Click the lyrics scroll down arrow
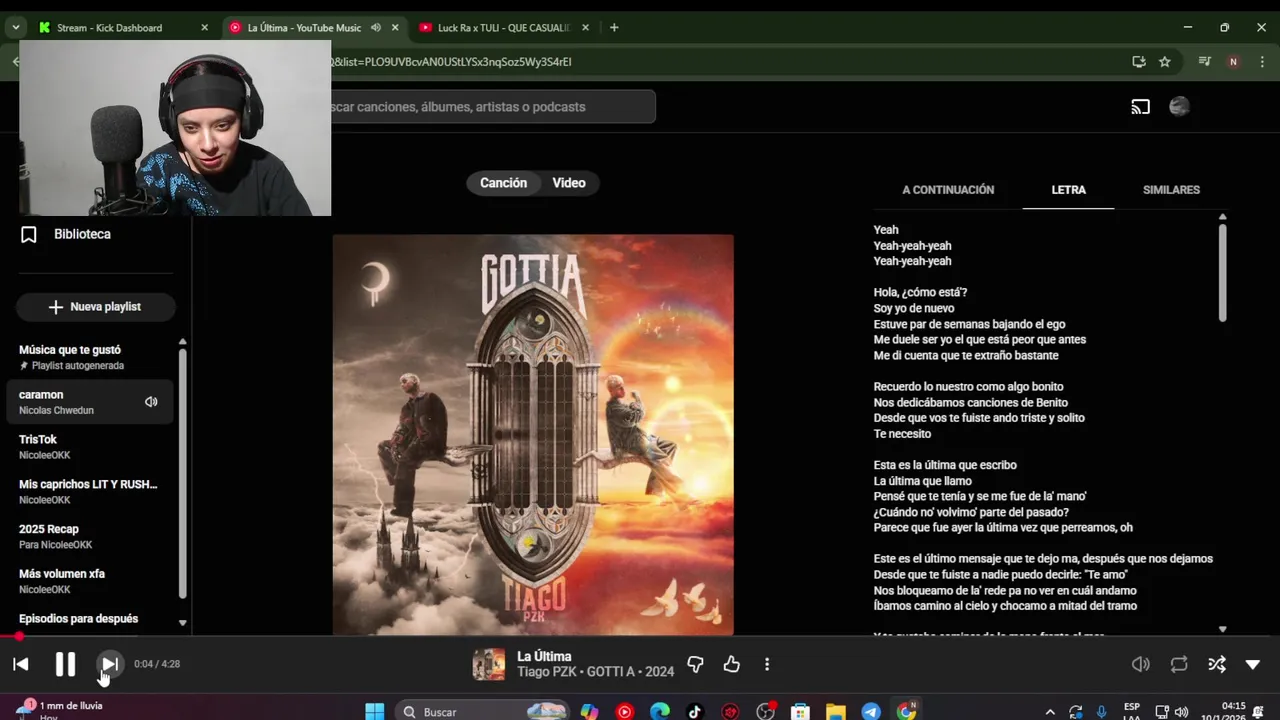 point(1222,629)
